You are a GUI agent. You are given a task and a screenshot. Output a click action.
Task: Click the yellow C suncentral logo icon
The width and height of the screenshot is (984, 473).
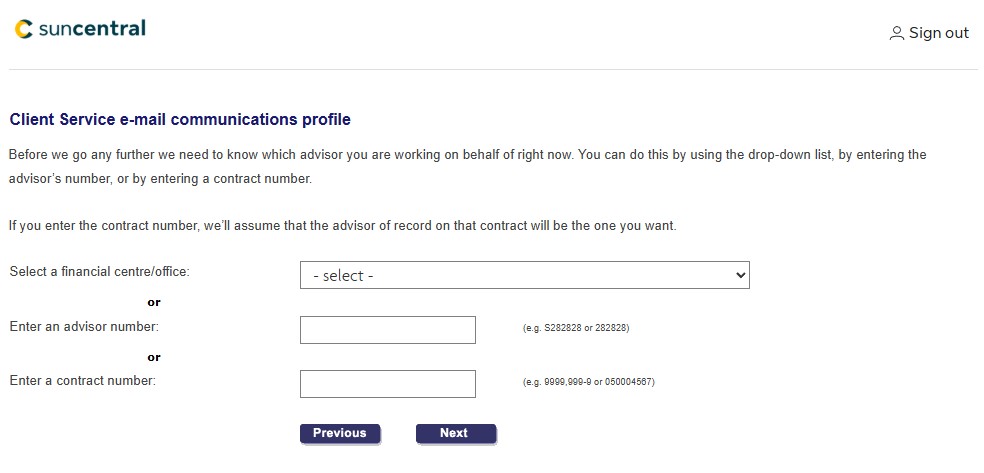click(x=24, y=29)
